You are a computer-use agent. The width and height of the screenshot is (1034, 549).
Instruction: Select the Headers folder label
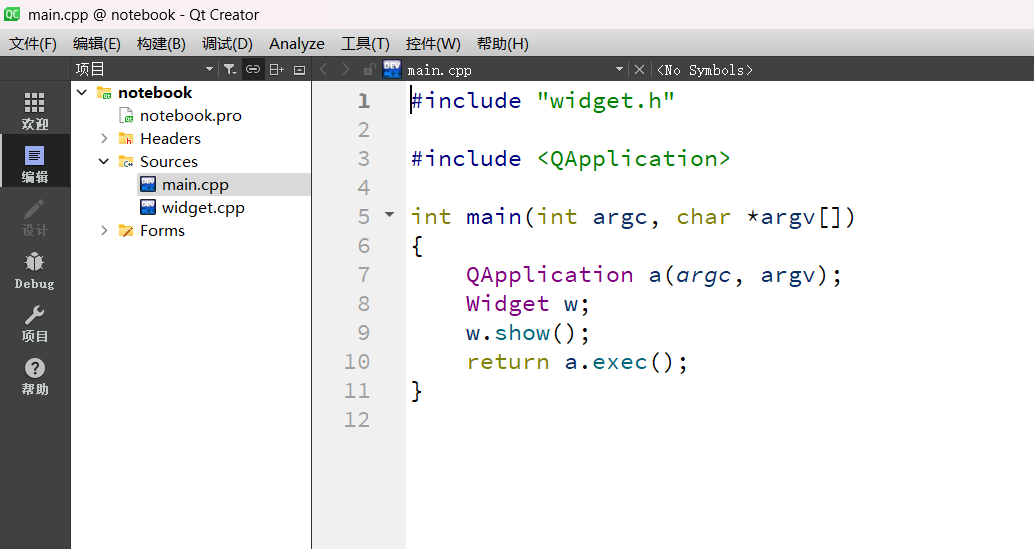tap(170, 139)
